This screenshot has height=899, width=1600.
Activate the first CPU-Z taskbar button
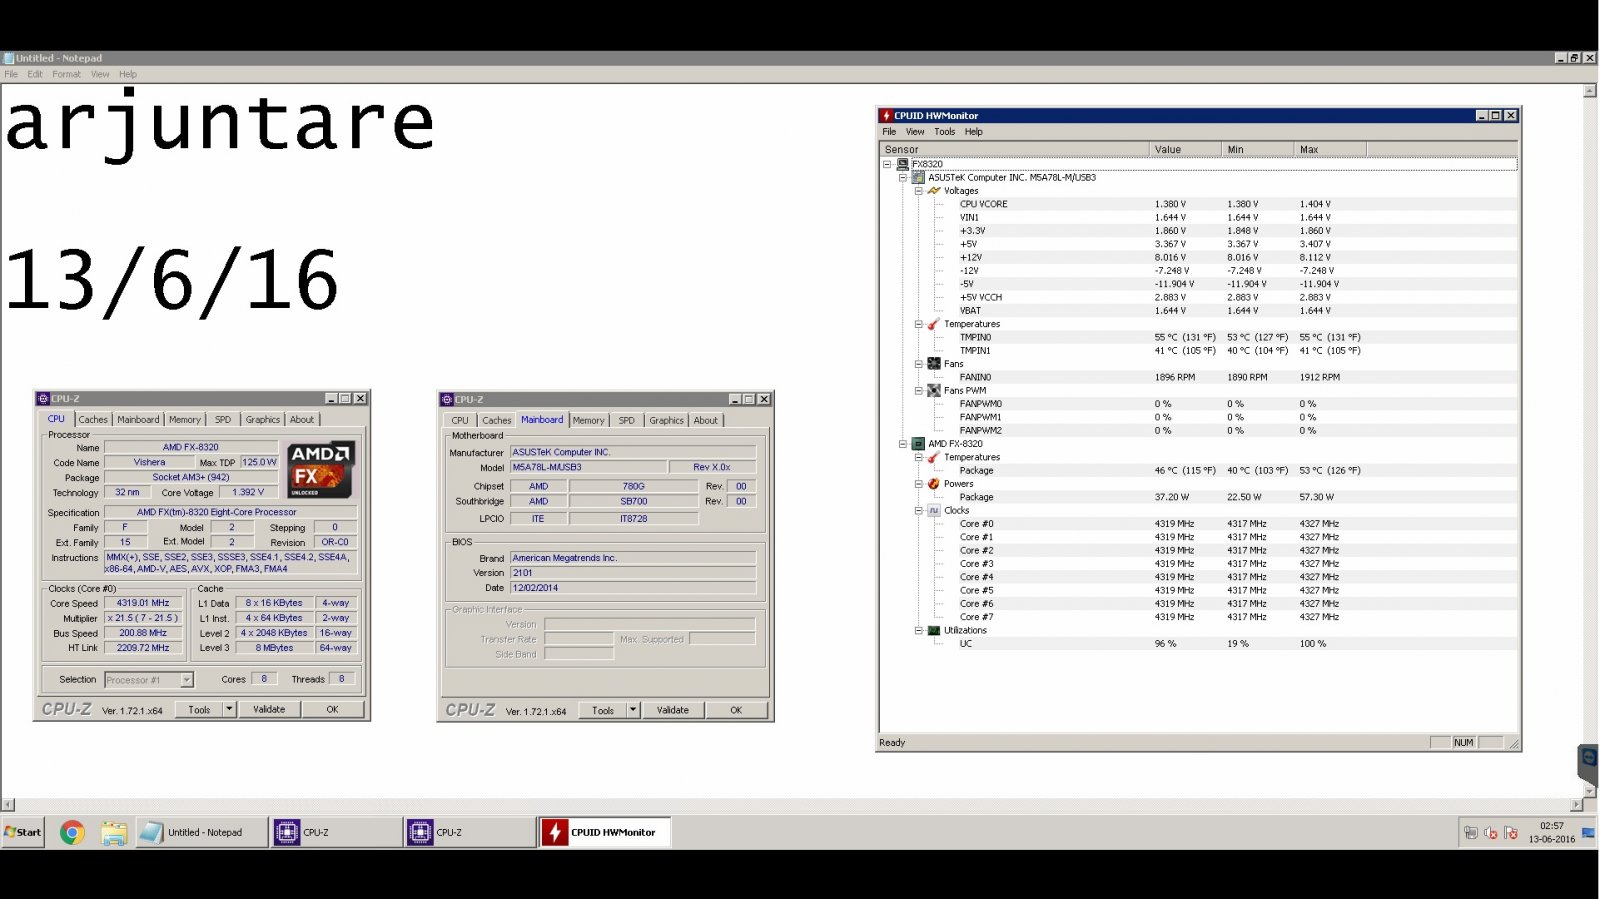336,832
